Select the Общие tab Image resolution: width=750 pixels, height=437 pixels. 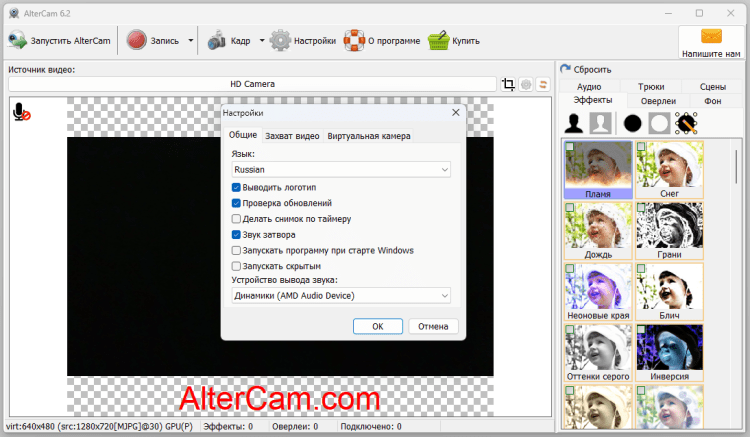(243, 135)
